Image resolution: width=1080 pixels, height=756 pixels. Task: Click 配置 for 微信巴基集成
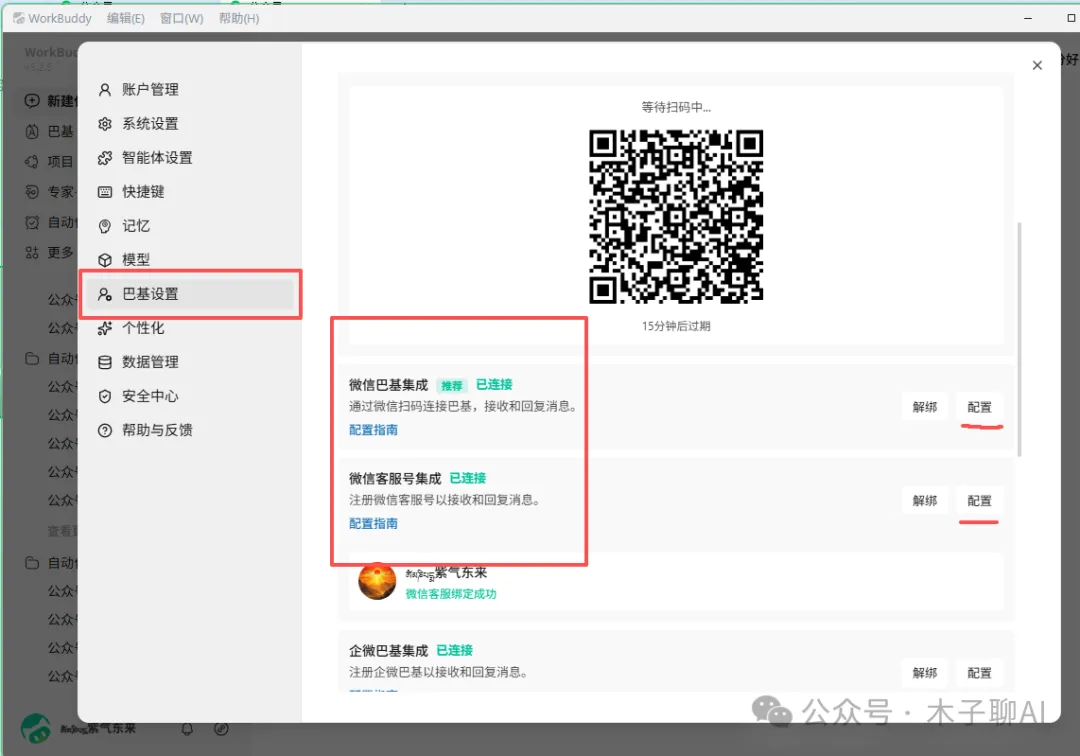click(979, 407)
